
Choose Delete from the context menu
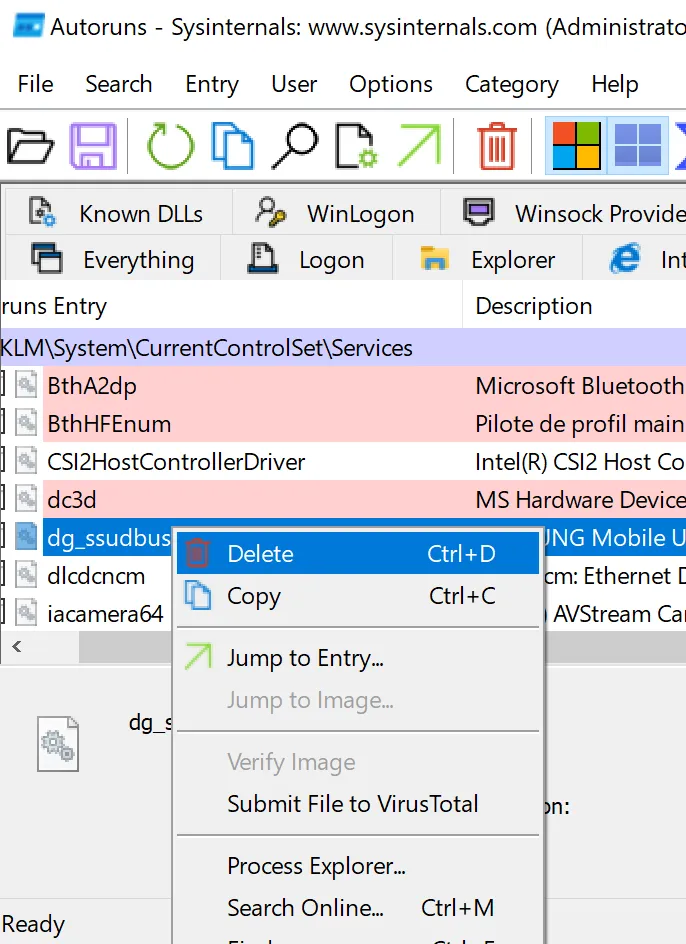(358, 553)
